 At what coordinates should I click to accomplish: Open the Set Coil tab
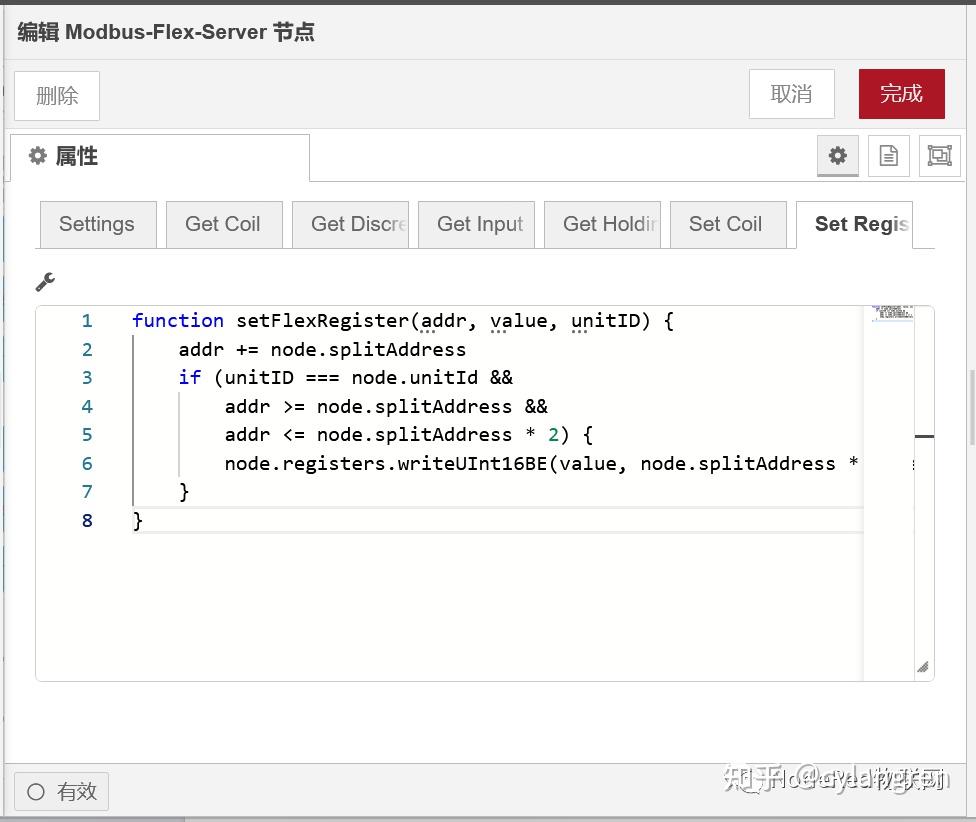[727, 224]
